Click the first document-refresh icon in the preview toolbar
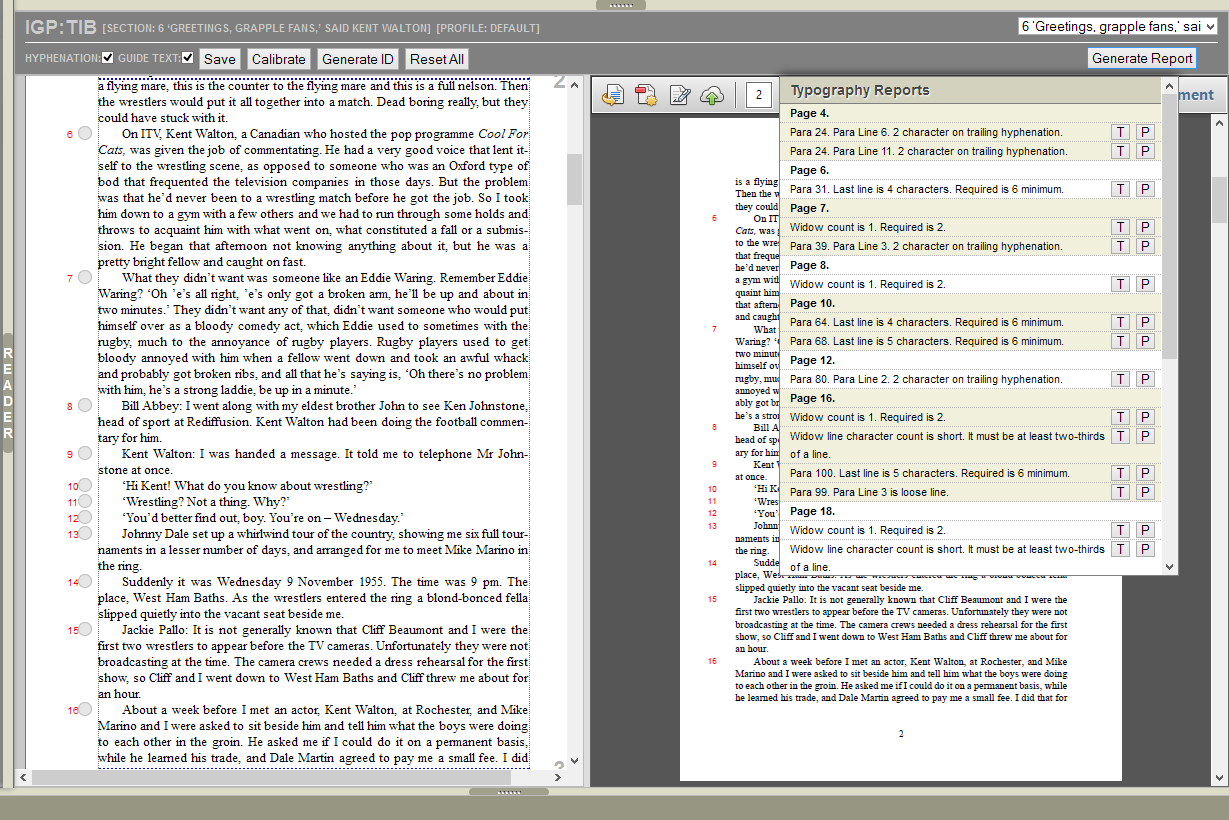The width and height of the screenshot is (1229, 820). 613,95
